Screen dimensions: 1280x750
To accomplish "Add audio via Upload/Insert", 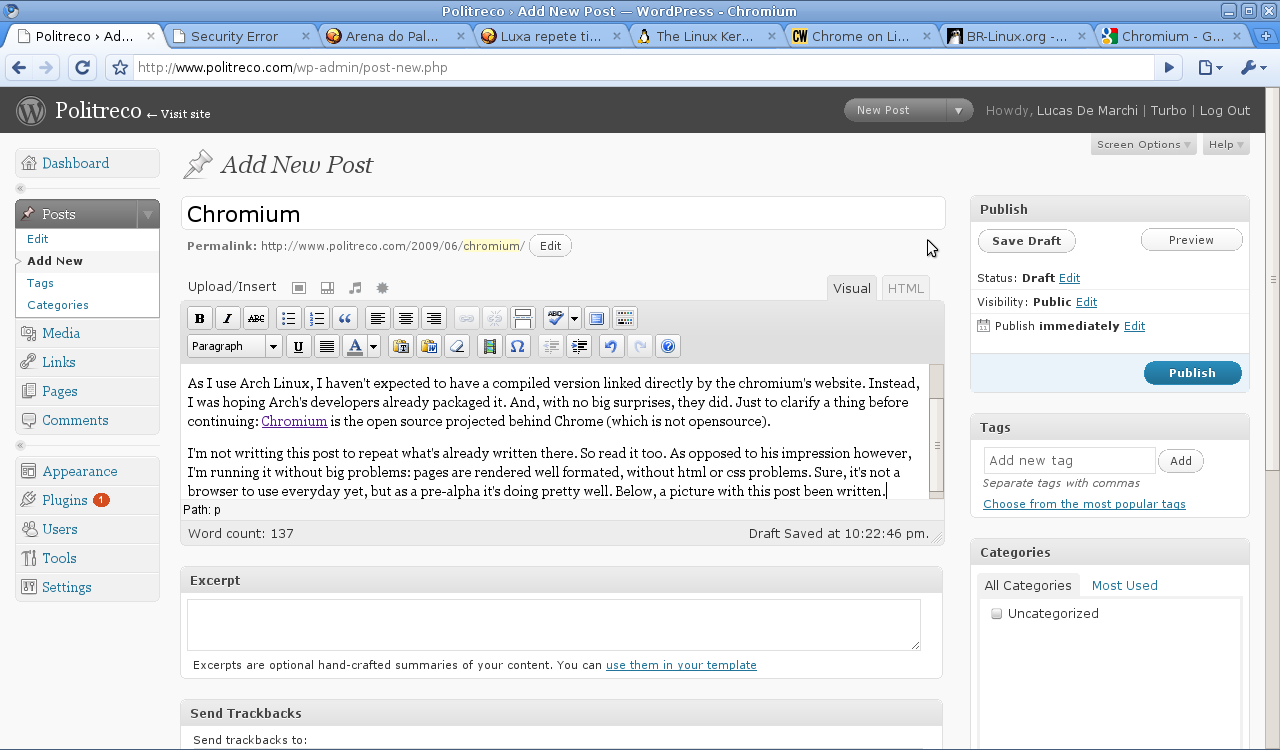I will point(355,288).
